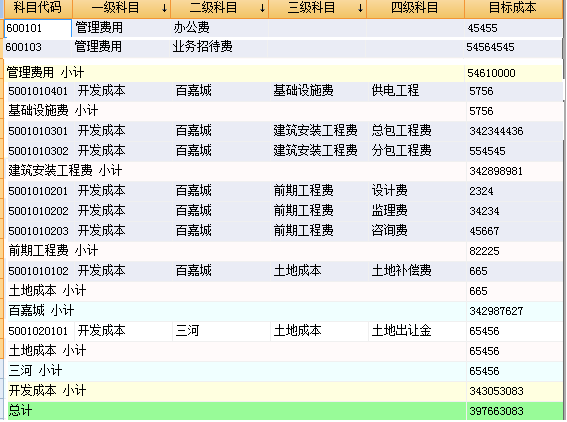Select the 目标成本 column header
This screenshot has width=567, height=422.
coord(513,8)
